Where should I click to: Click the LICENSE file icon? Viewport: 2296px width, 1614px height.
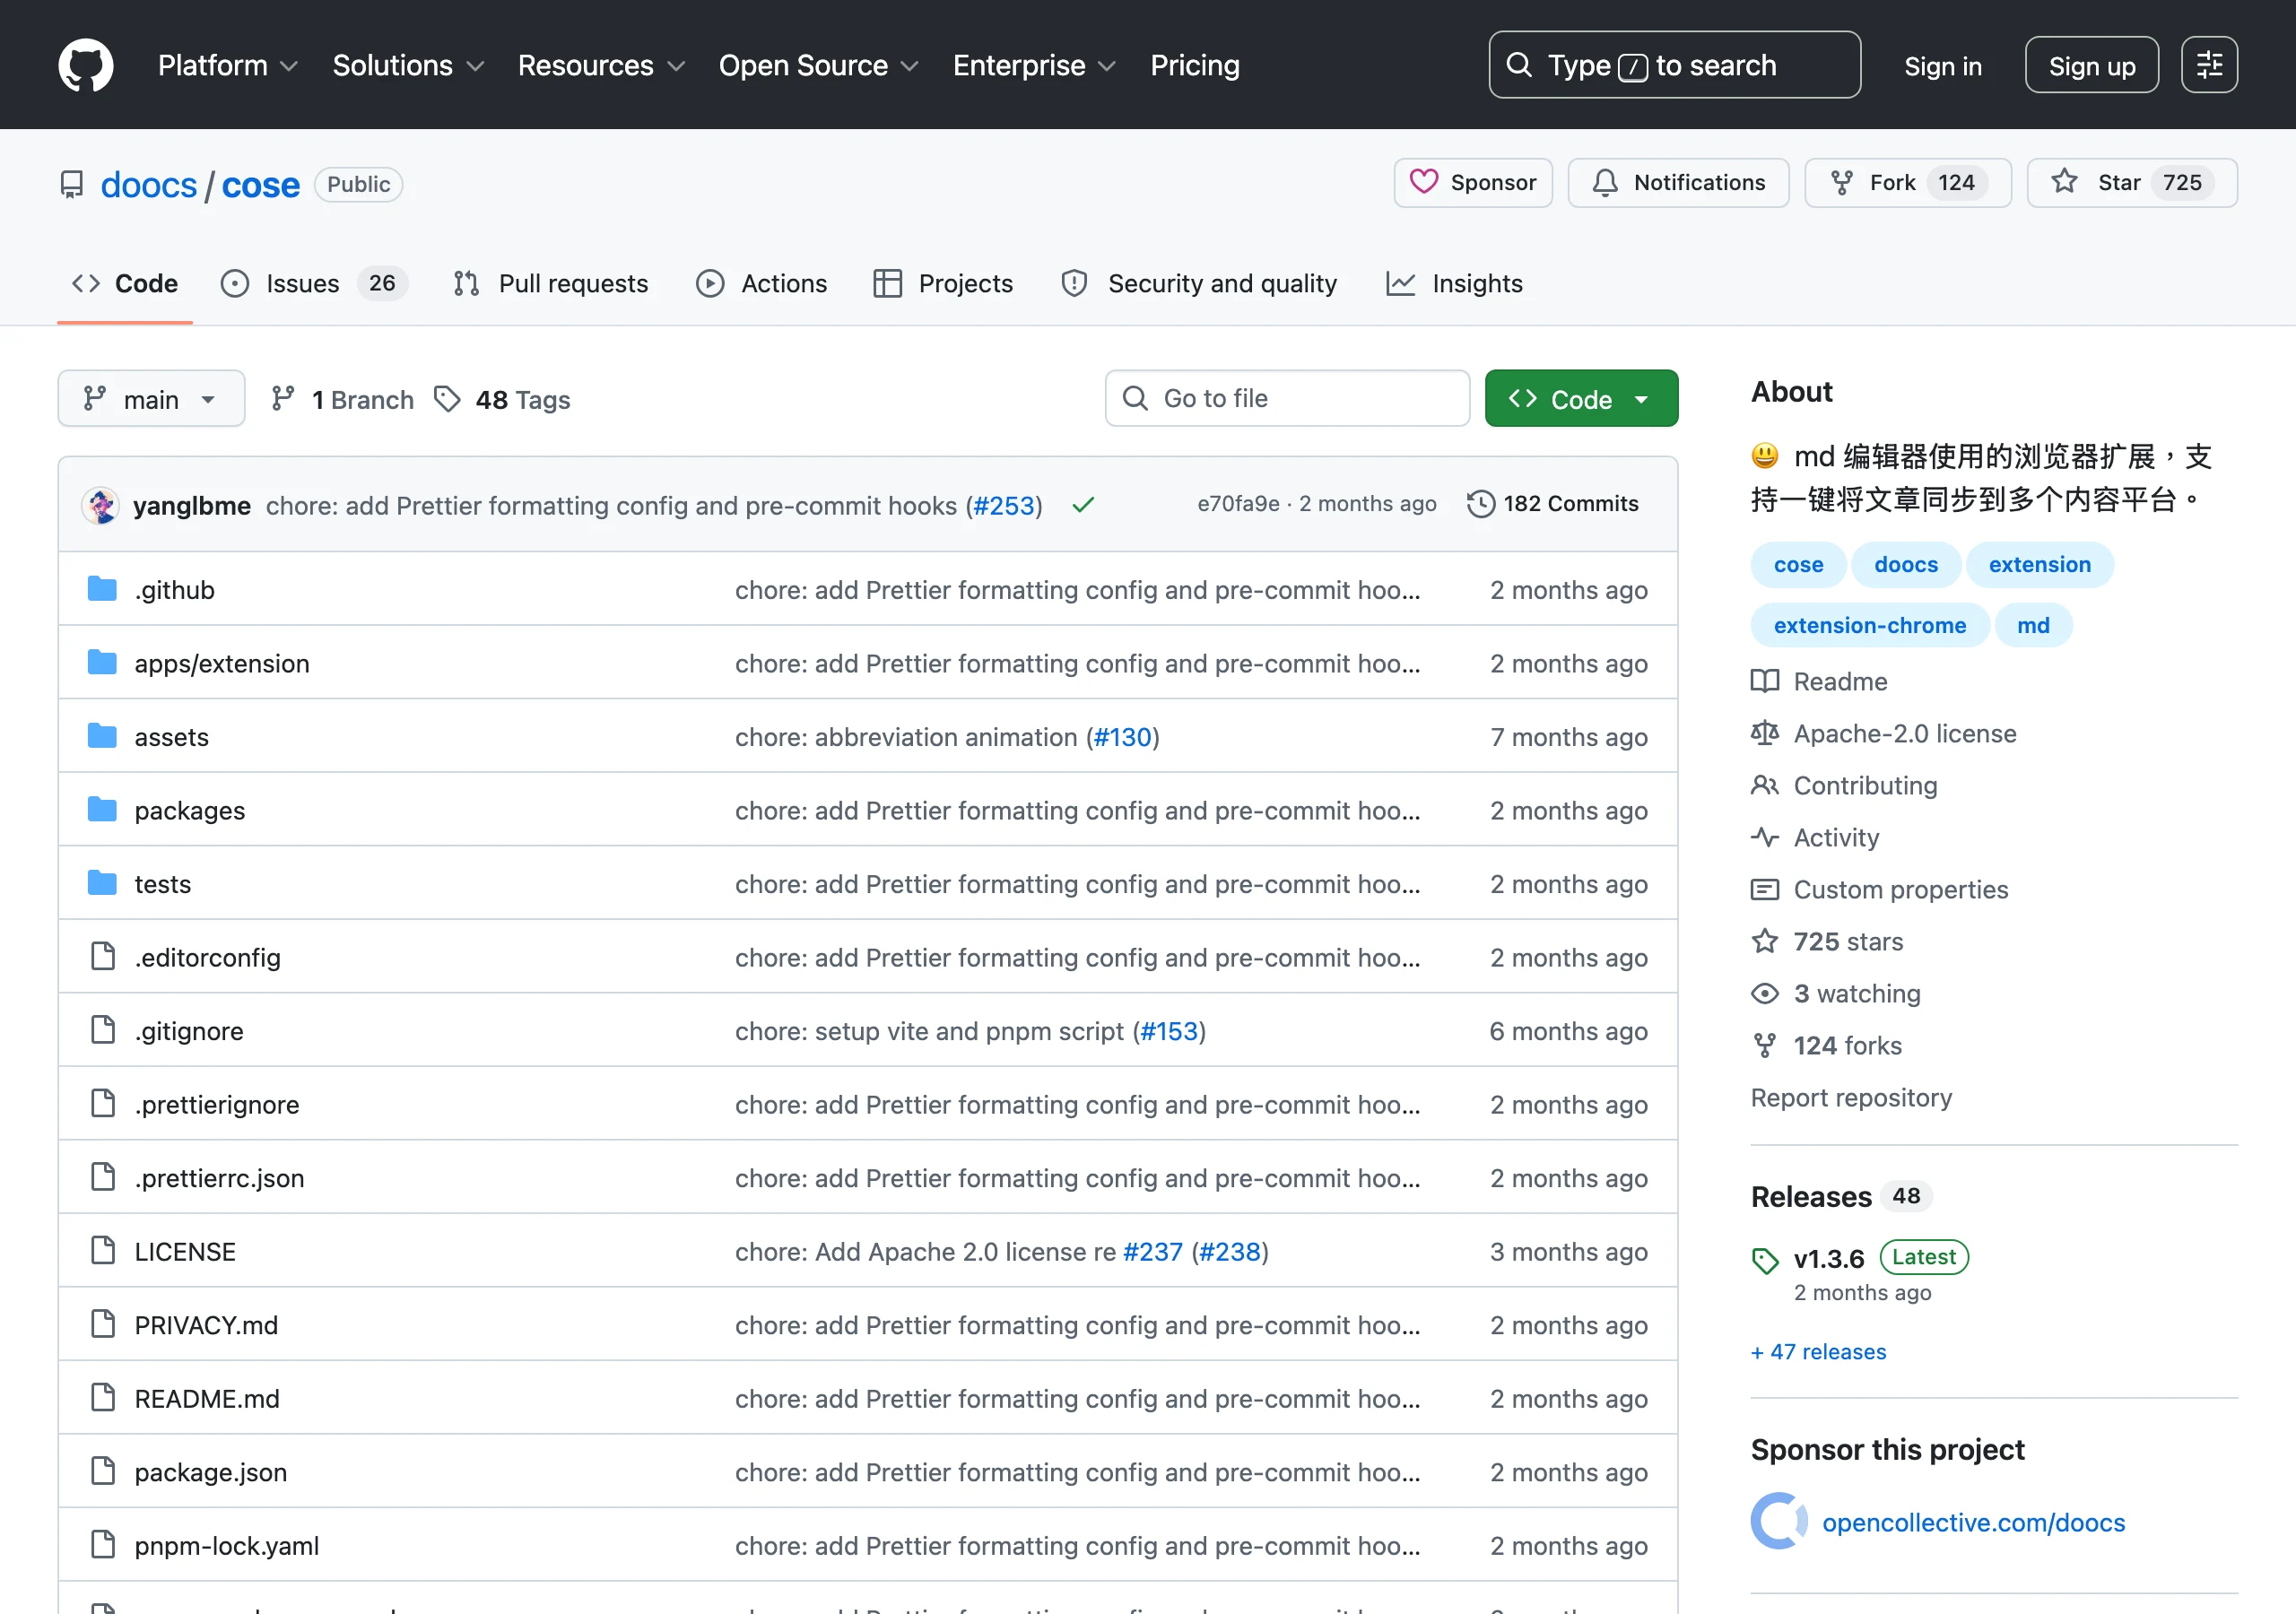click(102, 1250)
